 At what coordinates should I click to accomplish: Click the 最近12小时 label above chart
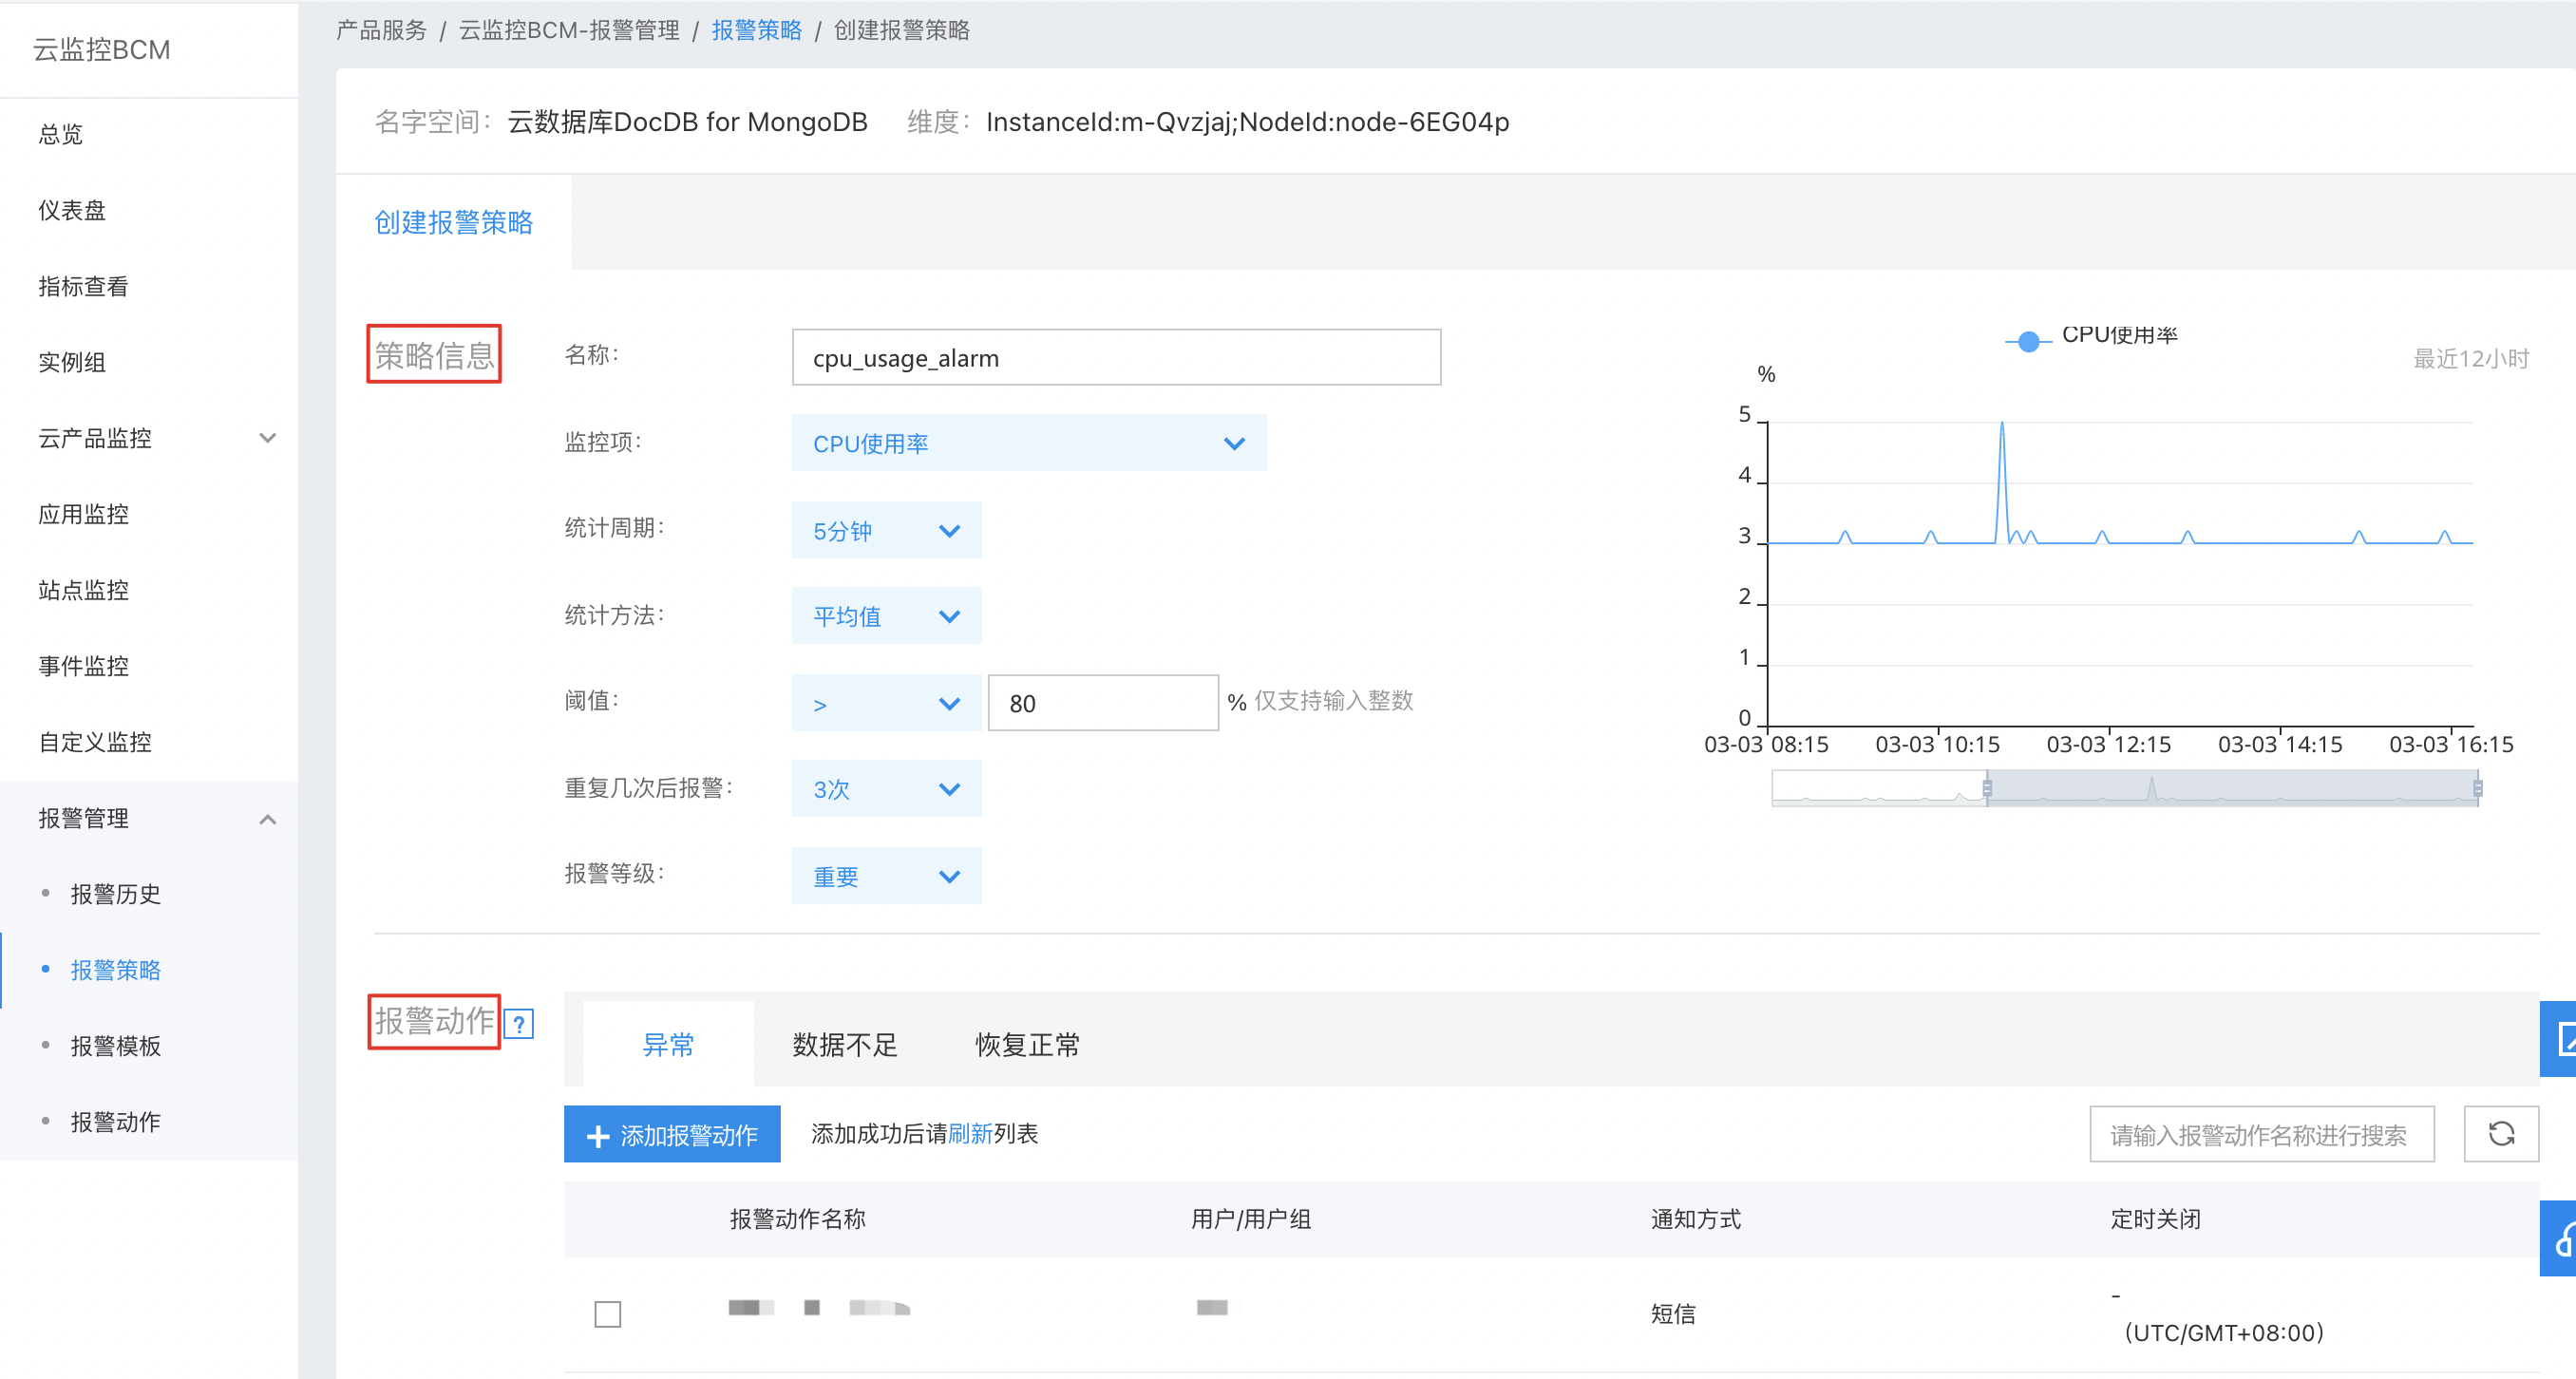2470,358
